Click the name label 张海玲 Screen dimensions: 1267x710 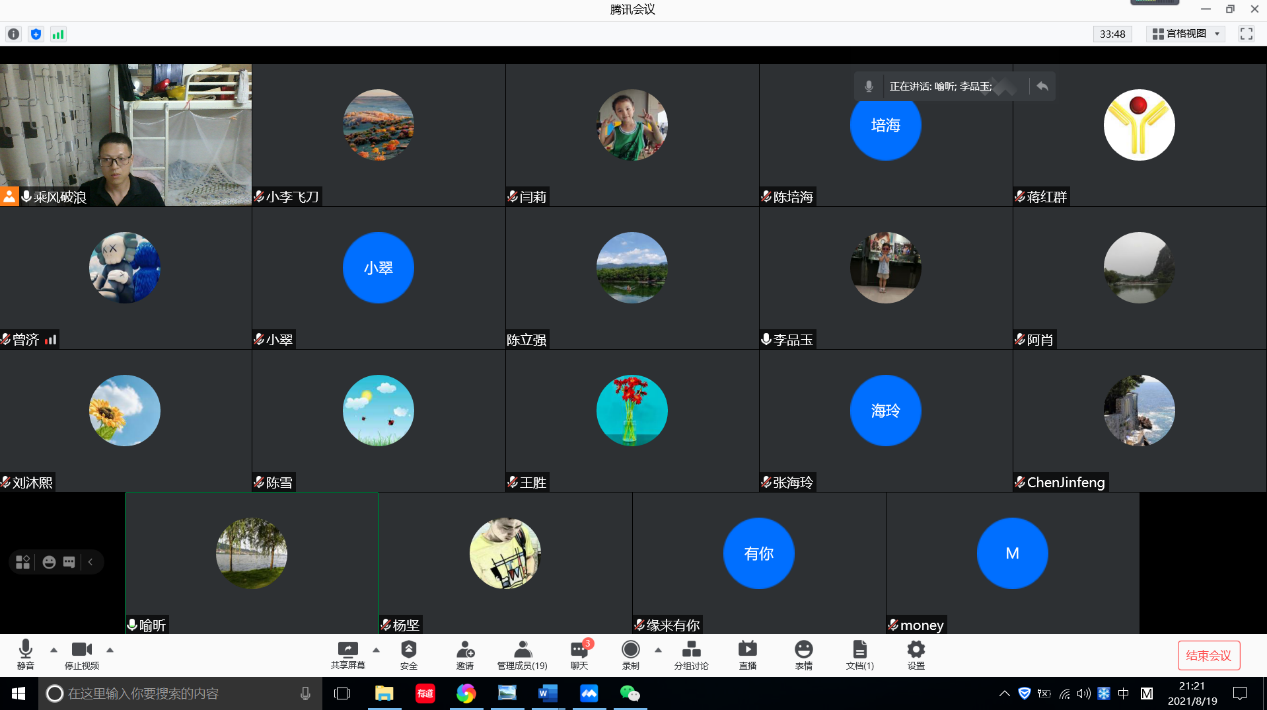pos(794,482)
